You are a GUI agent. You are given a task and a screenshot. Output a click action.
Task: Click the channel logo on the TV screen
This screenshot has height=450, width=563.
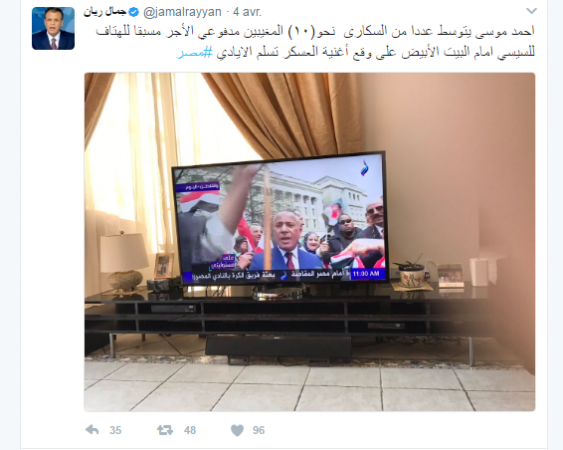point(364,168)
